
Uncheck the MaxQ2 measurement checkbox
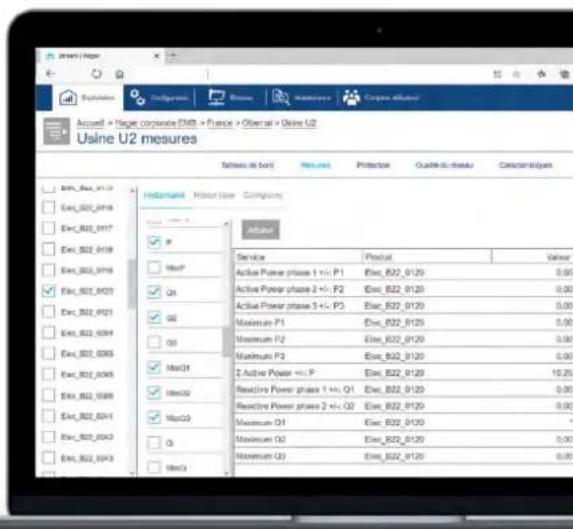pos(154,392)
